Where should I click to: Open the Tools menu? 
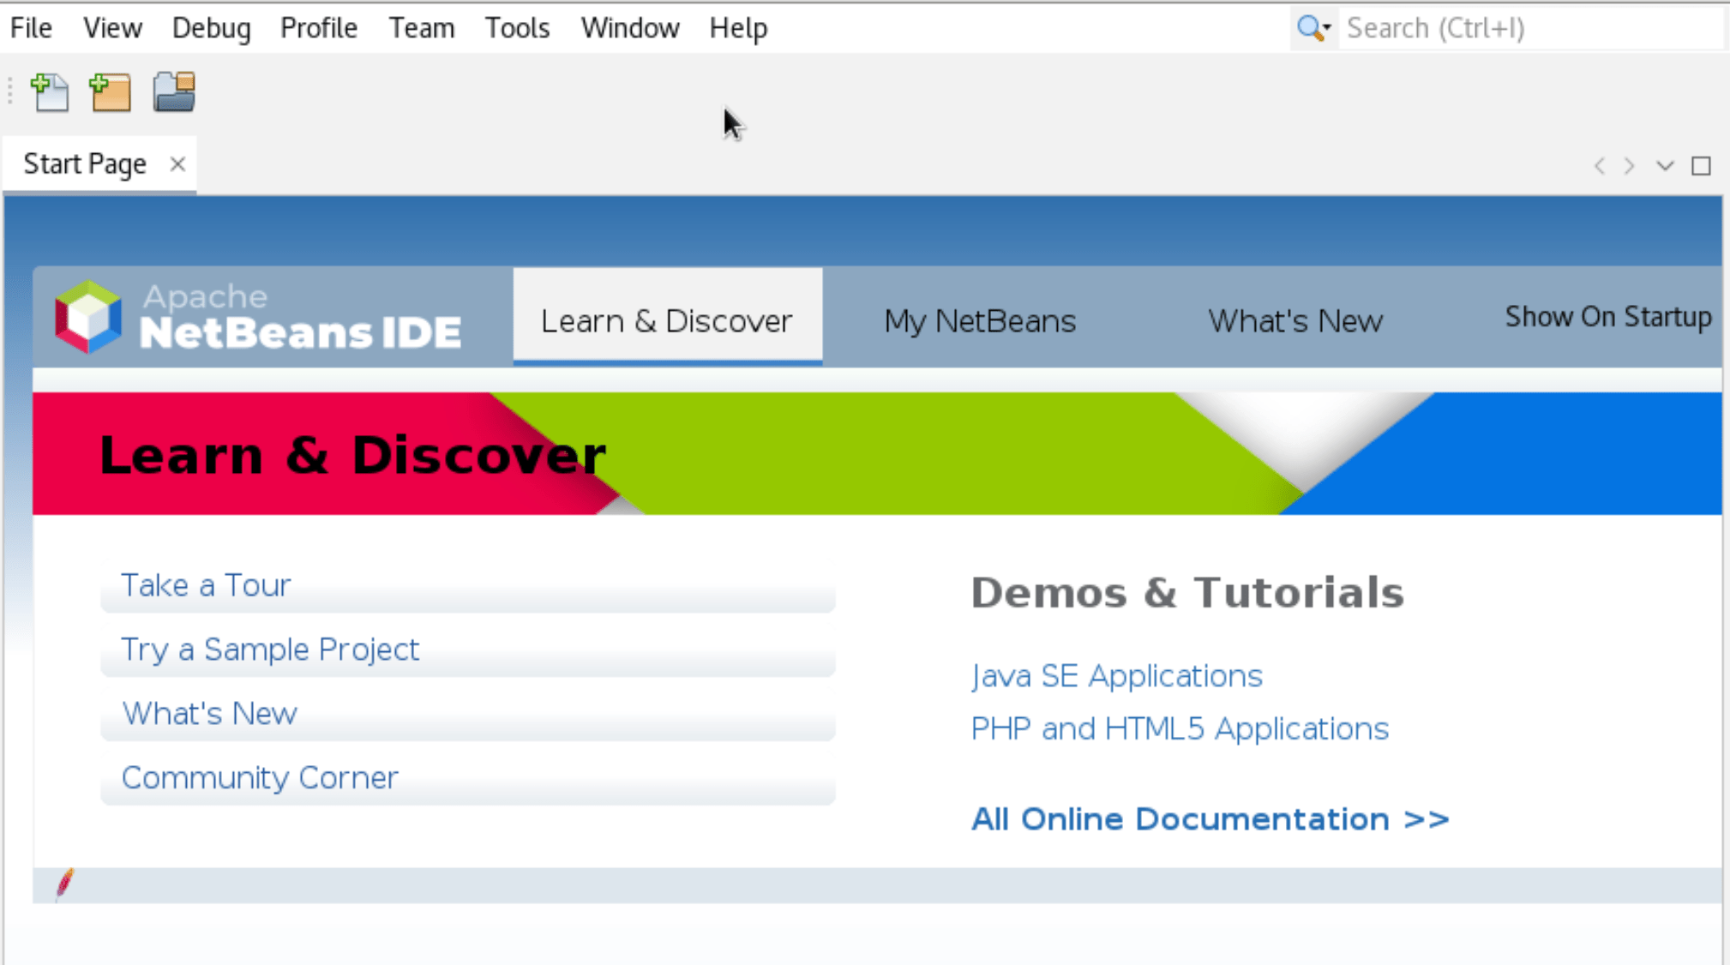coord(516,27)
